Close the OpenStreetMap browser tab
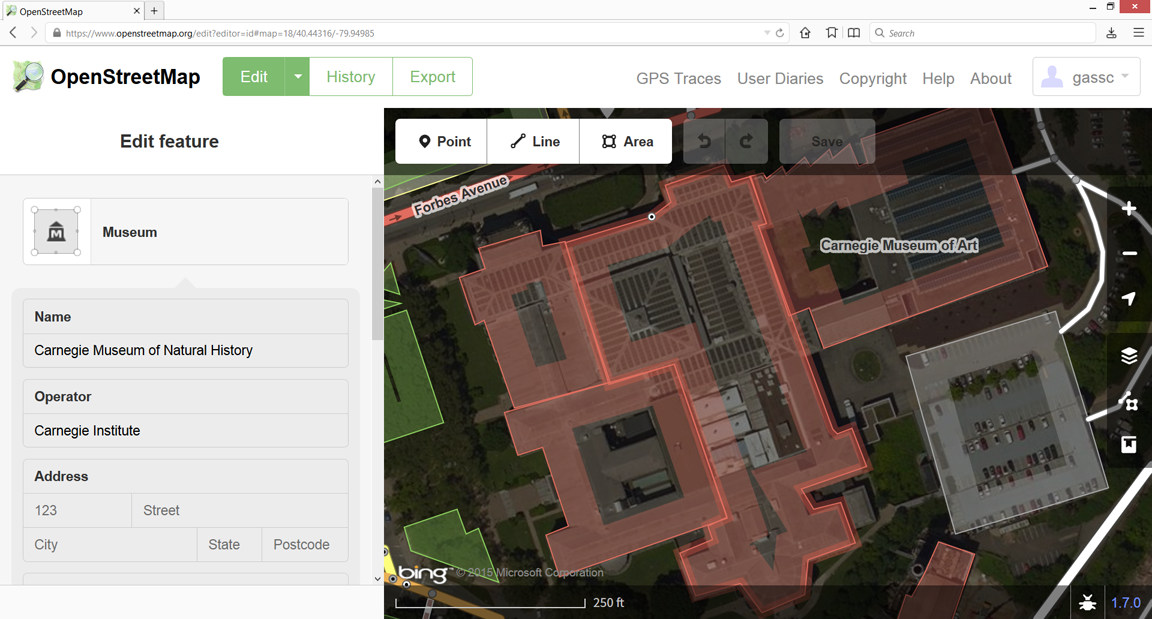The image size is (1152, 619). tap(137, 11)
